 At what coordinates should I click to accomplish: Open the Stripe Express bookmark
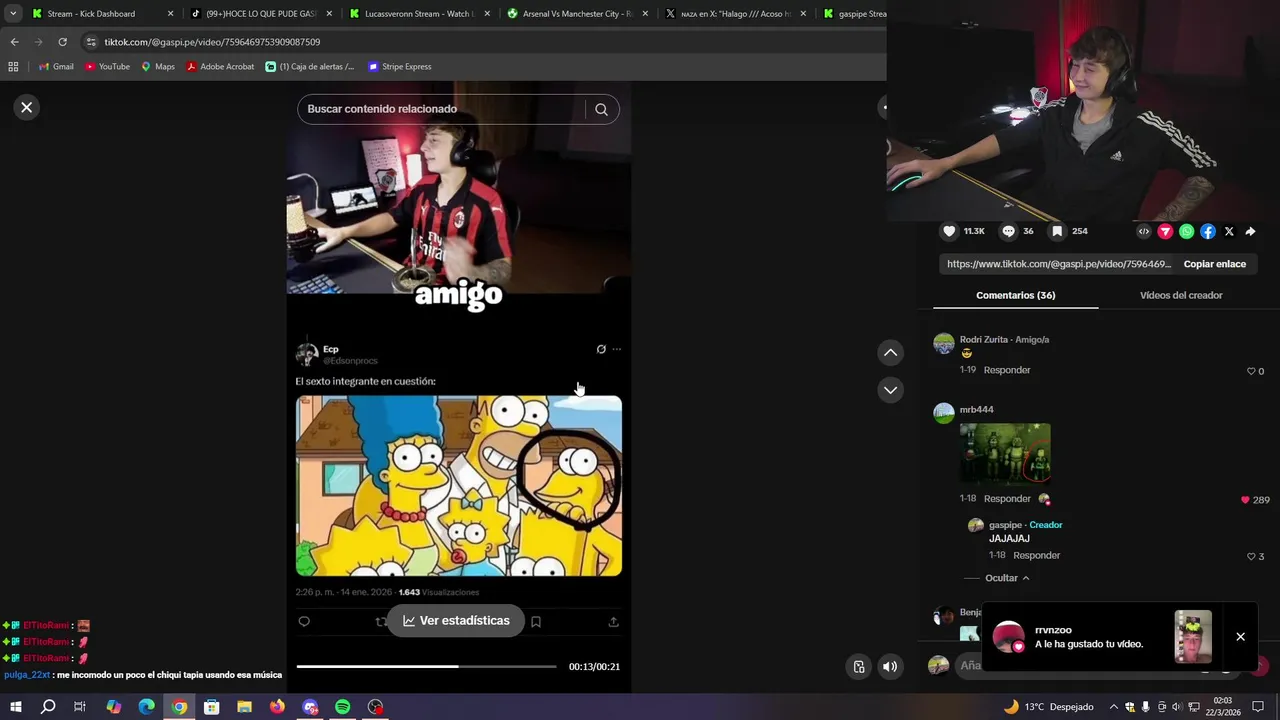point(400,67)
